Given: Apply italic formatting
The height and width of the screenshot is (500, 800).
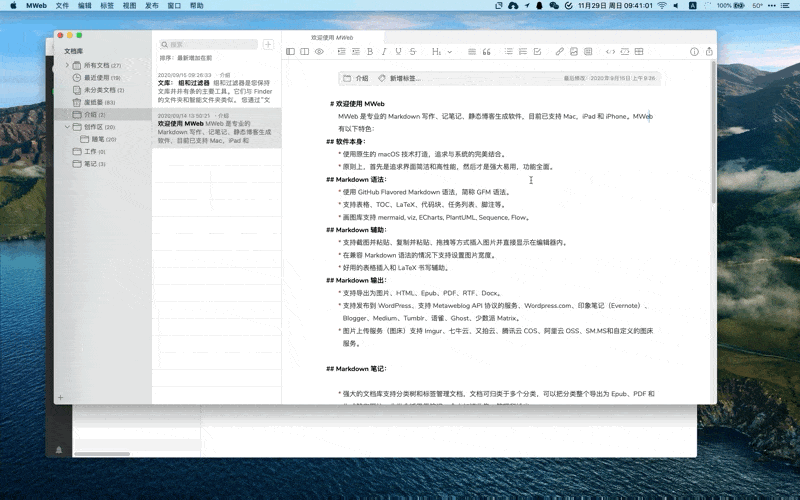Looking at the screenshot, I should (x=384, y=52).
